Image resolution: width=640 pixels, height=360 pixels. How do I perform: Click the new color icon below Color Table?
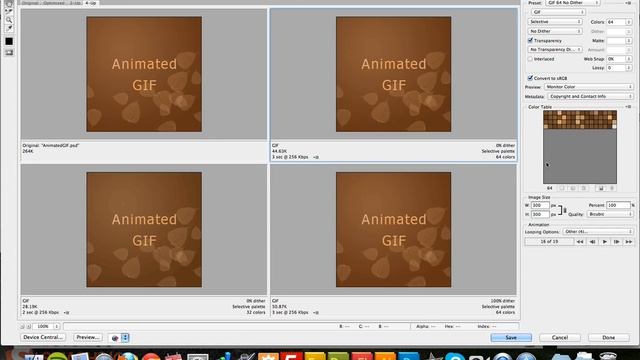(601, 188)
